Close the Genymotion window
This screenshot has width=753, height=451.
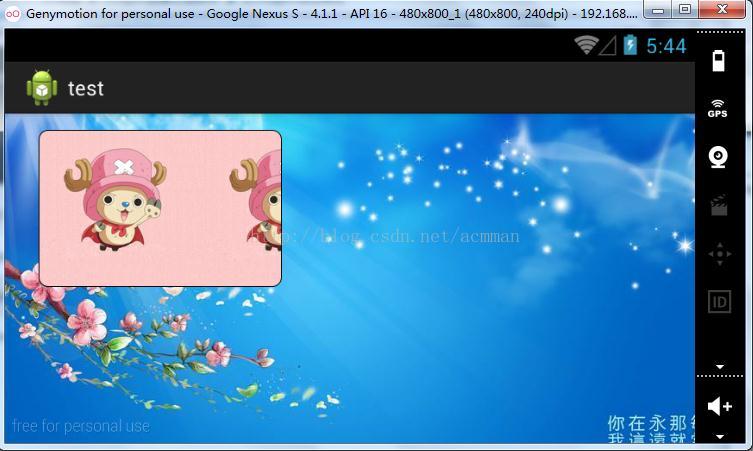point(722,10)
